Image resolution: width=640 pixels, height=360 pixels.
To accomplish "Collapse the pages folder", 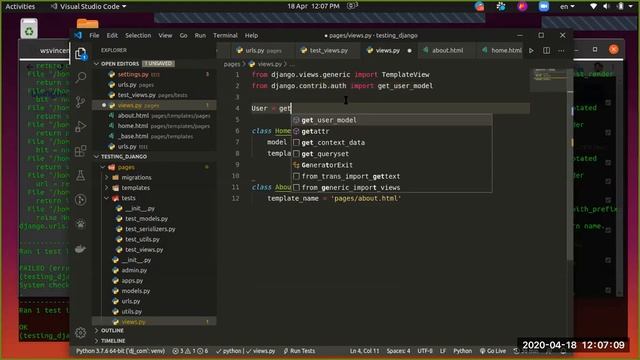I will point(103,167).
